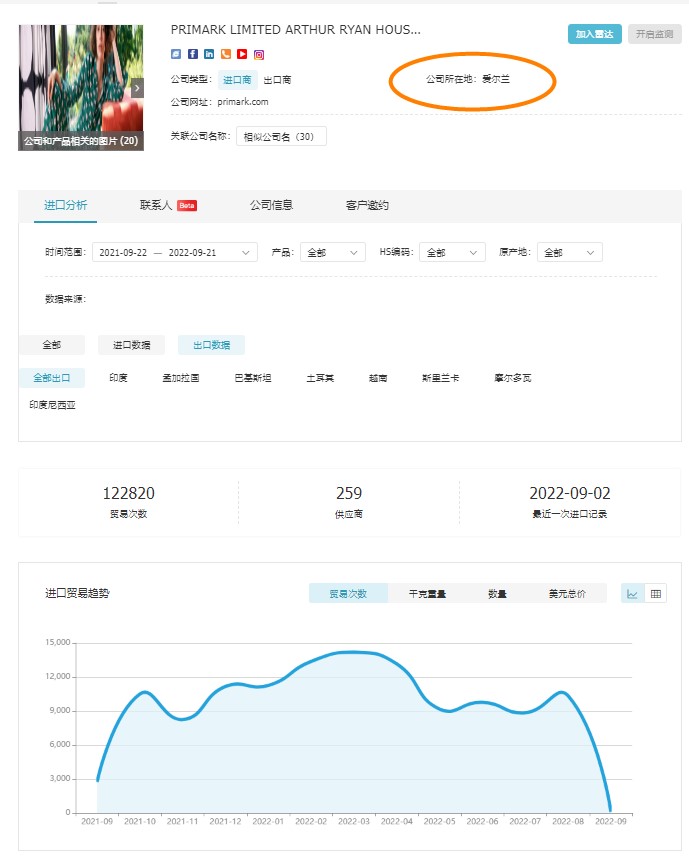Image resolution: width=689 pixels, height=857 pixels.
Task: Filter exports by 越南
Action: (378, 378)
